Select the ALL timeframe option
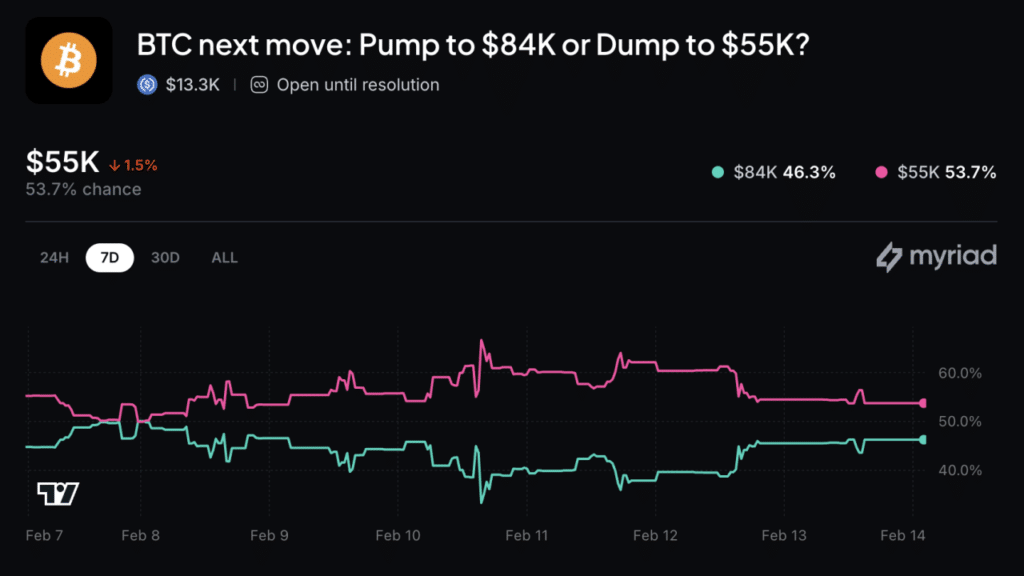 (224, 257)
